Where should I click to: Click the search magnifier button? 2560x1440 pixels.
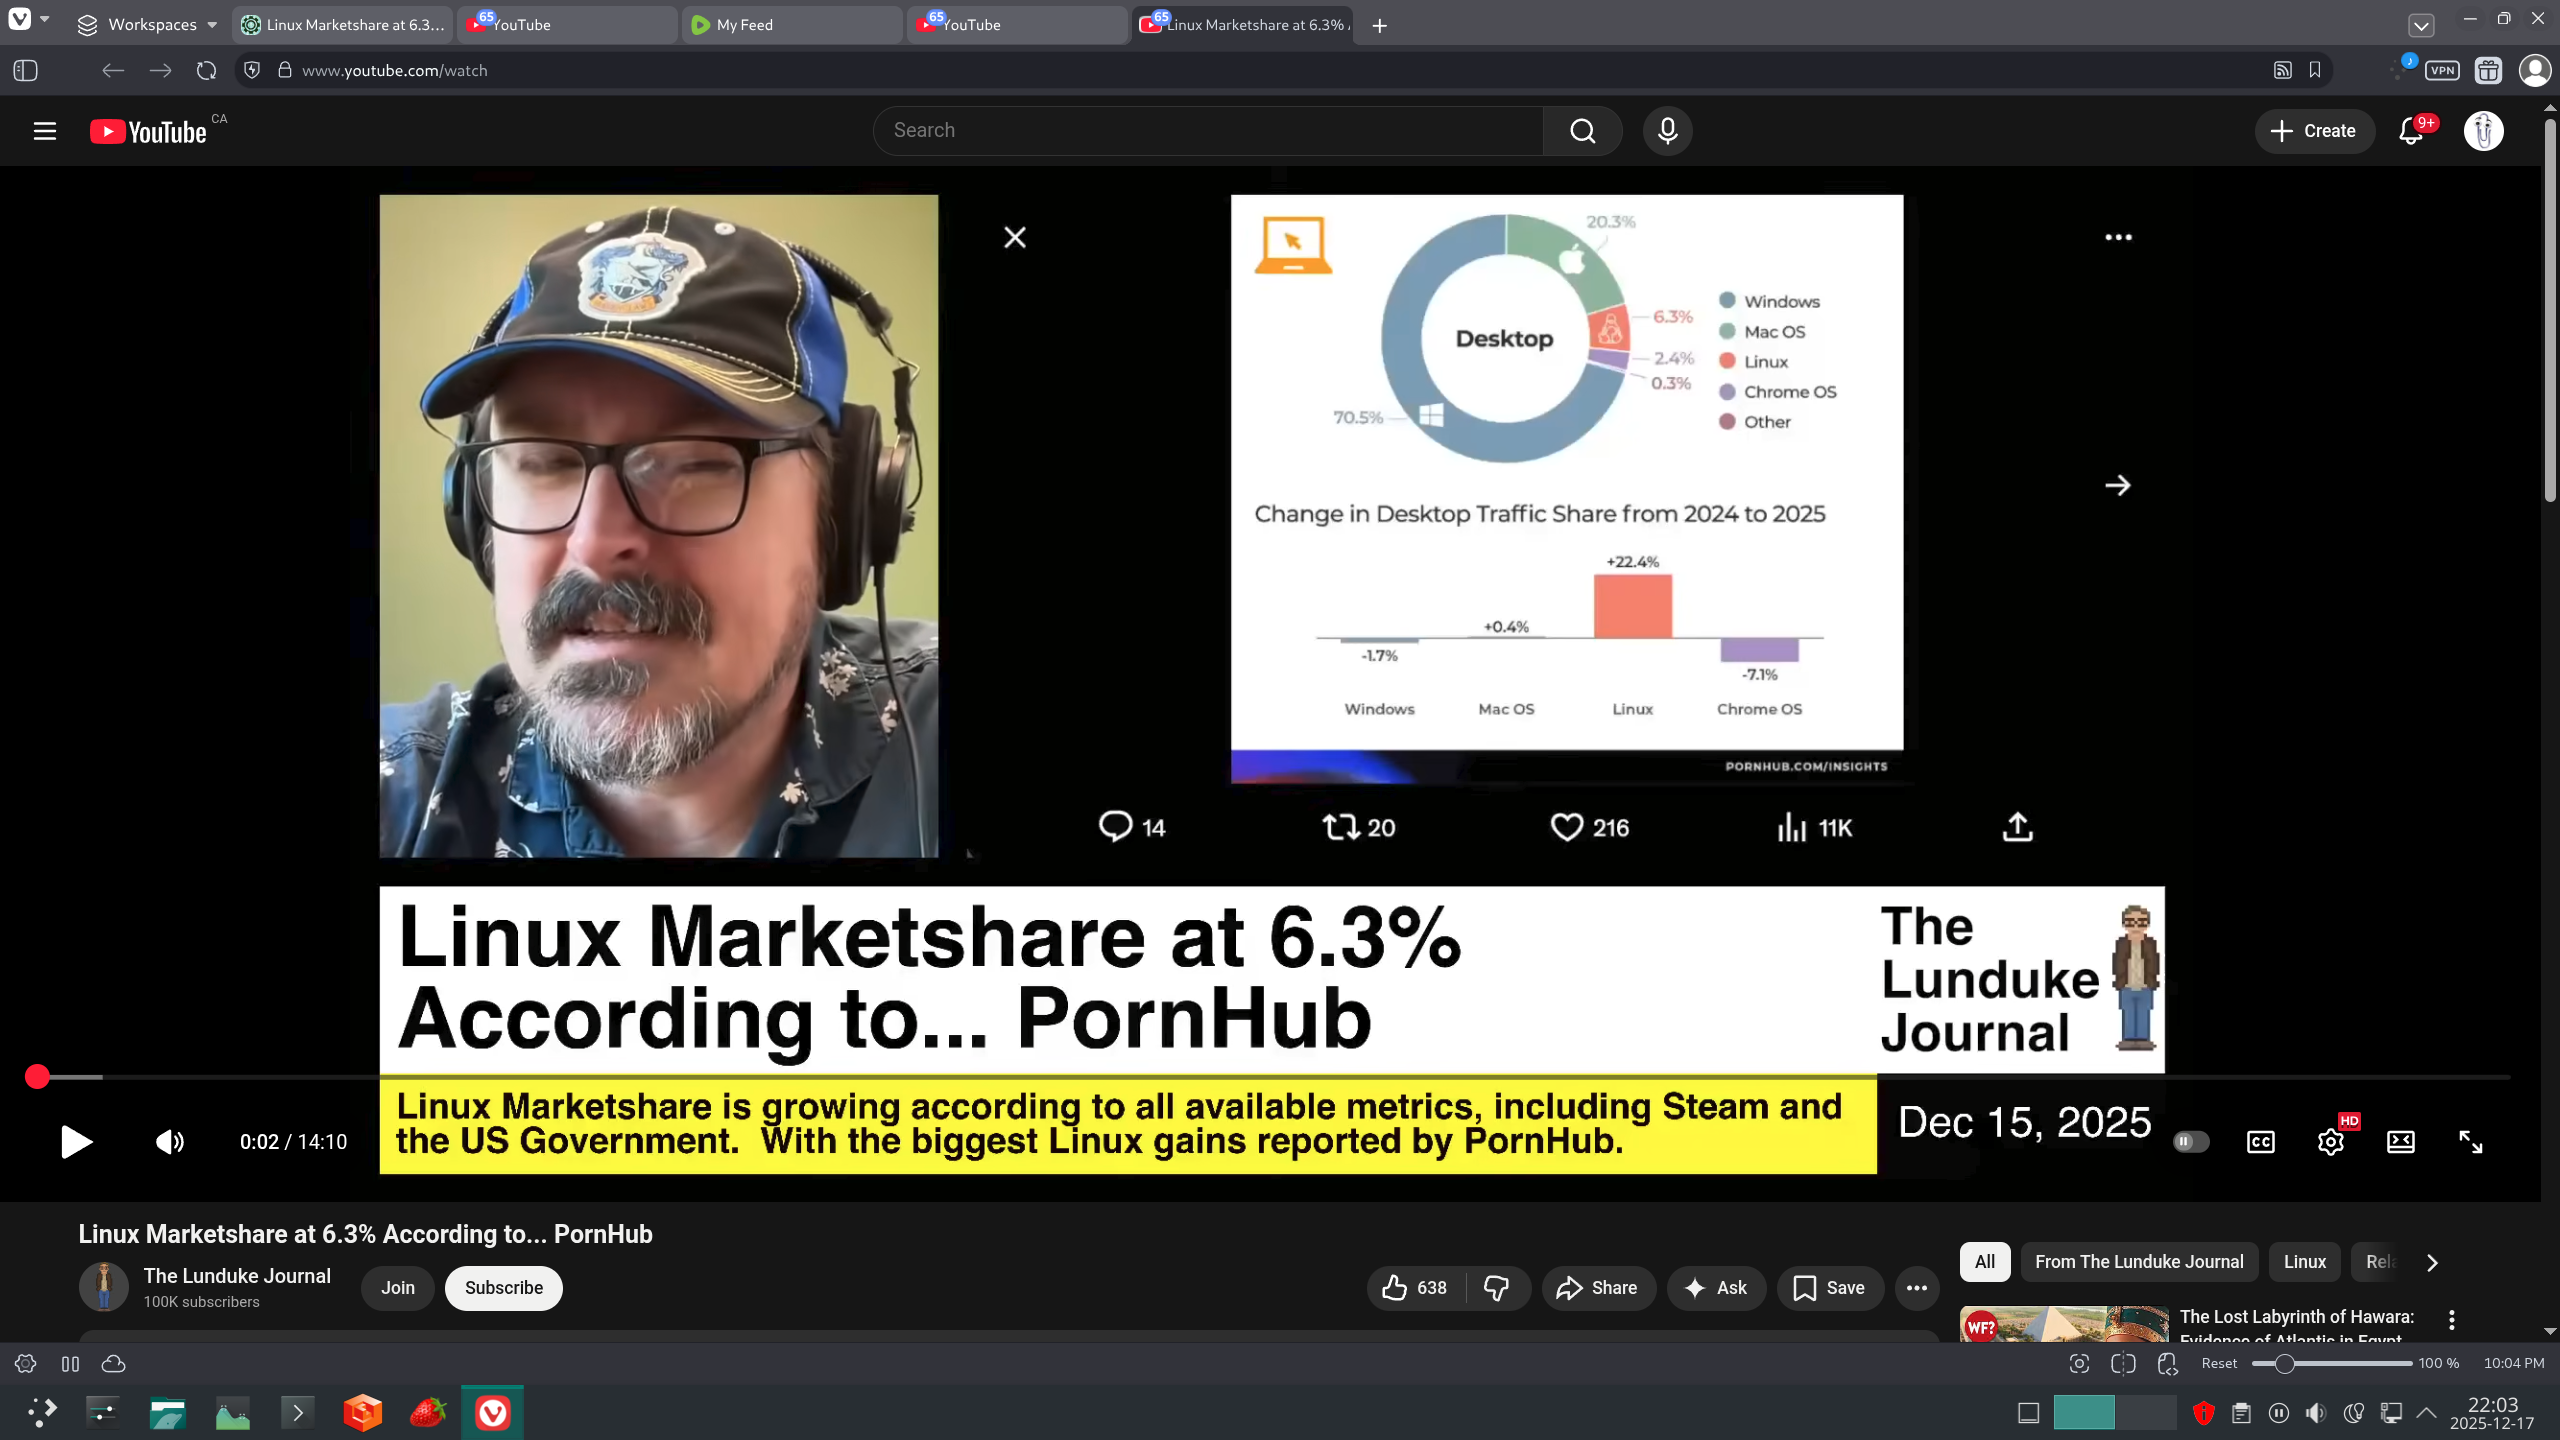(1582, 131)
